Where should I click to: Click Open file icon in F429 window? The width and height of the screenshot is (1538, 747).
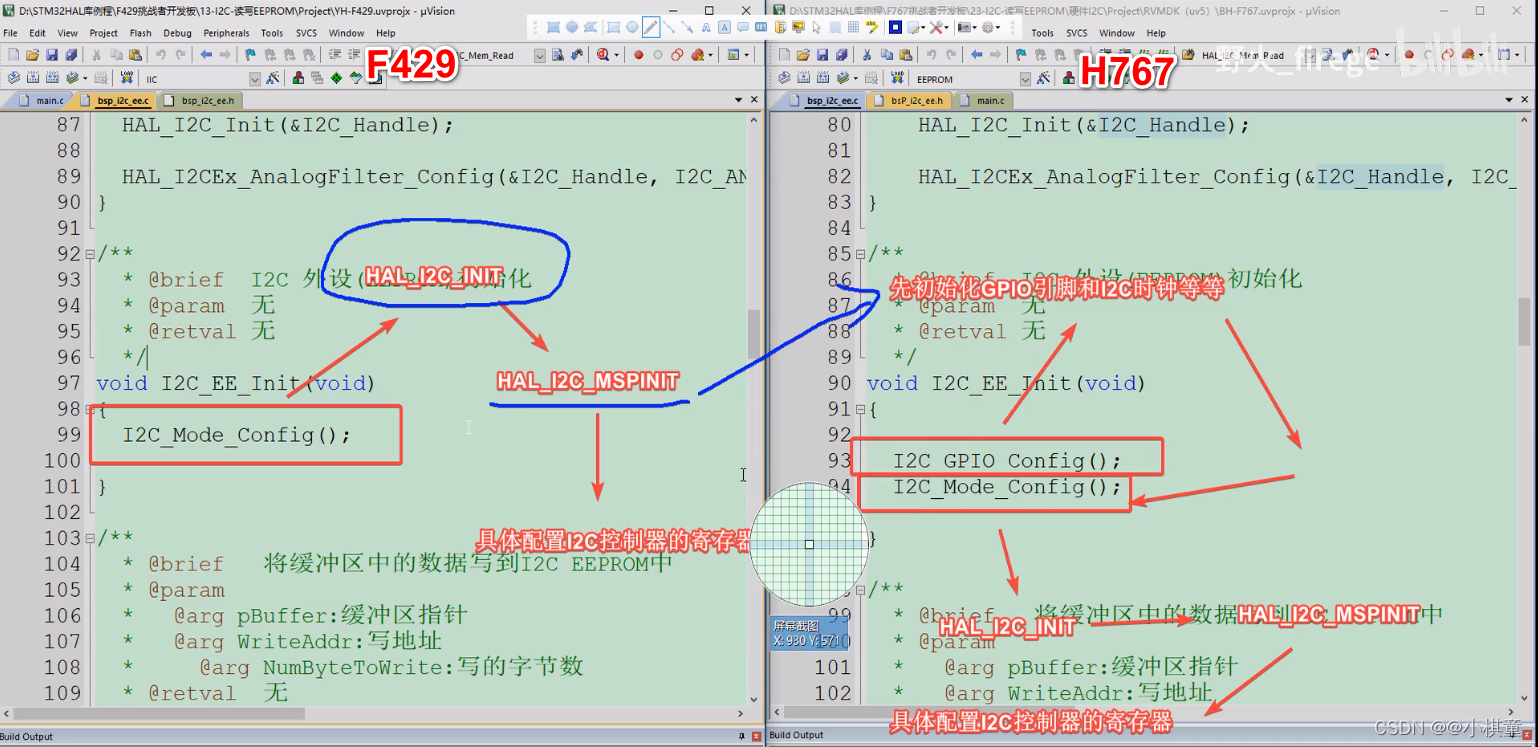pyautogui.click(x=32, y=55)
